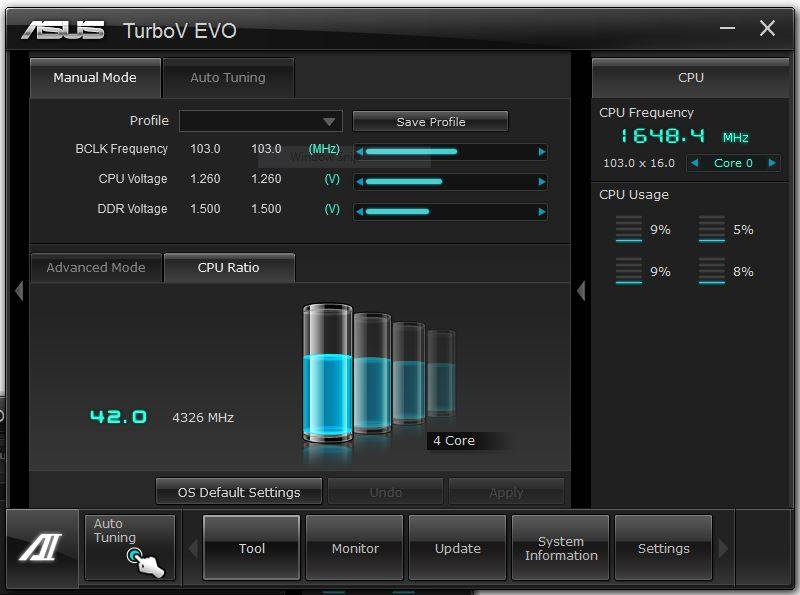Click the Apply button
The image size is (800, 595).
[x=507, y=492]
